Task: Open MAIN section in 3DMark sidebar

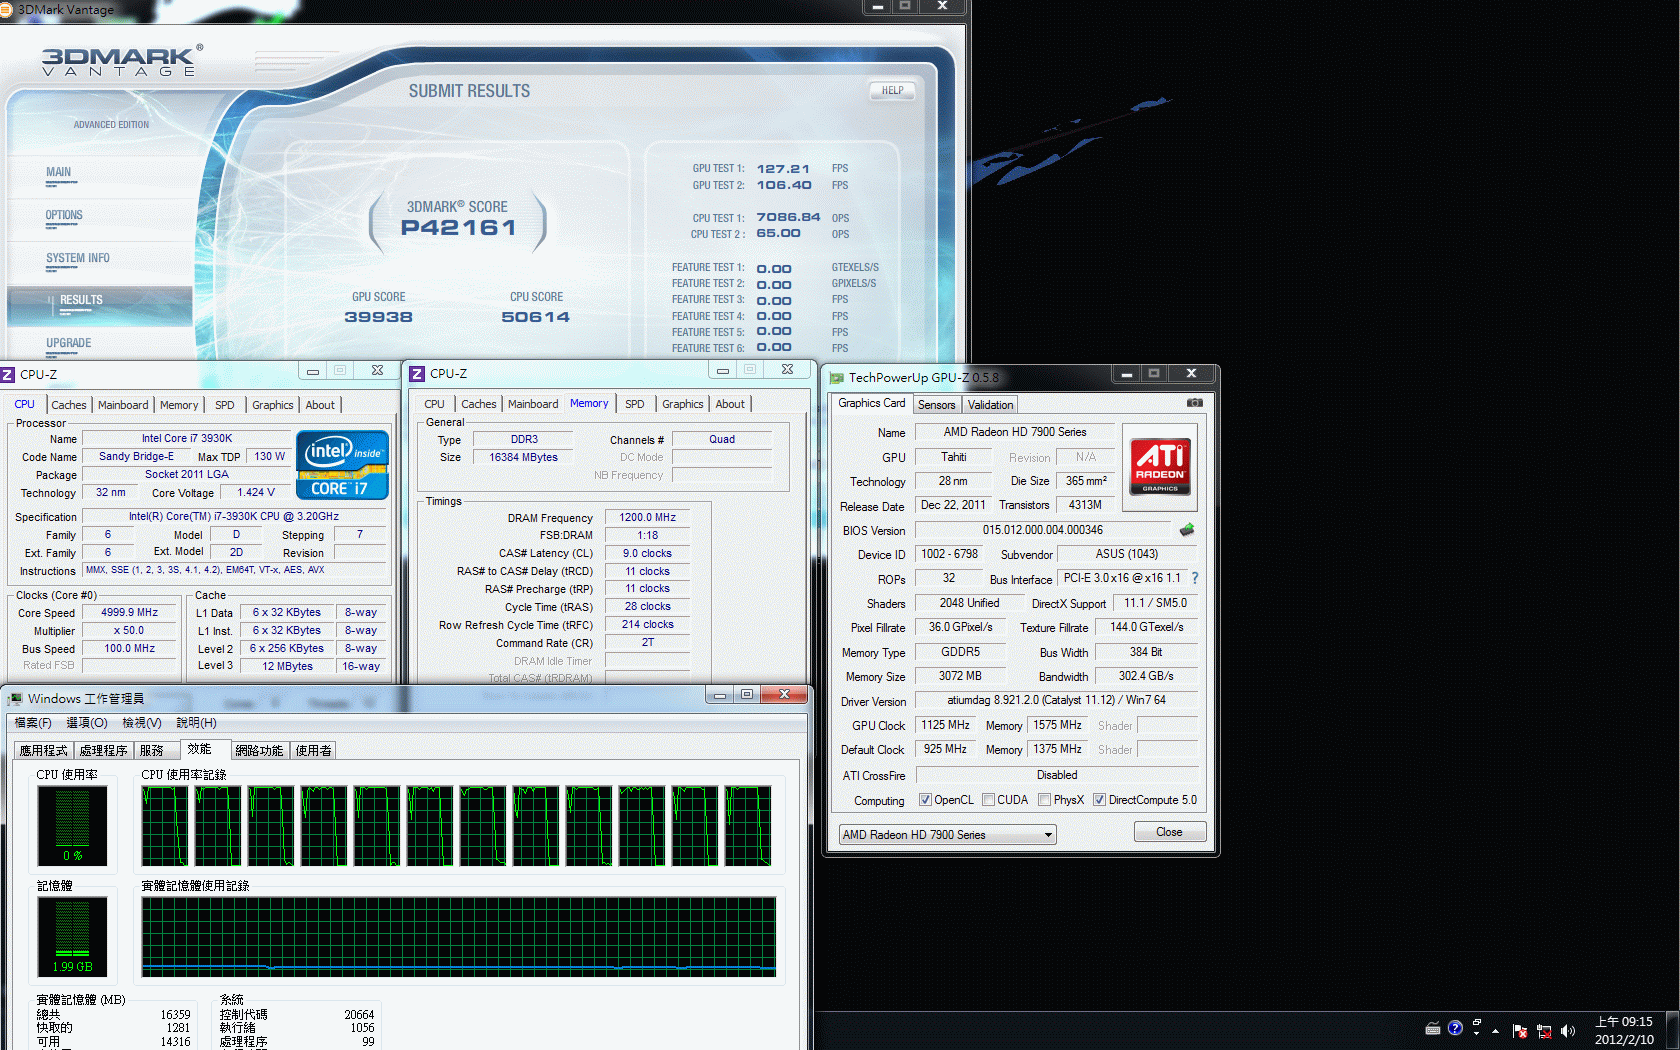Action: (x=59, y=173)
